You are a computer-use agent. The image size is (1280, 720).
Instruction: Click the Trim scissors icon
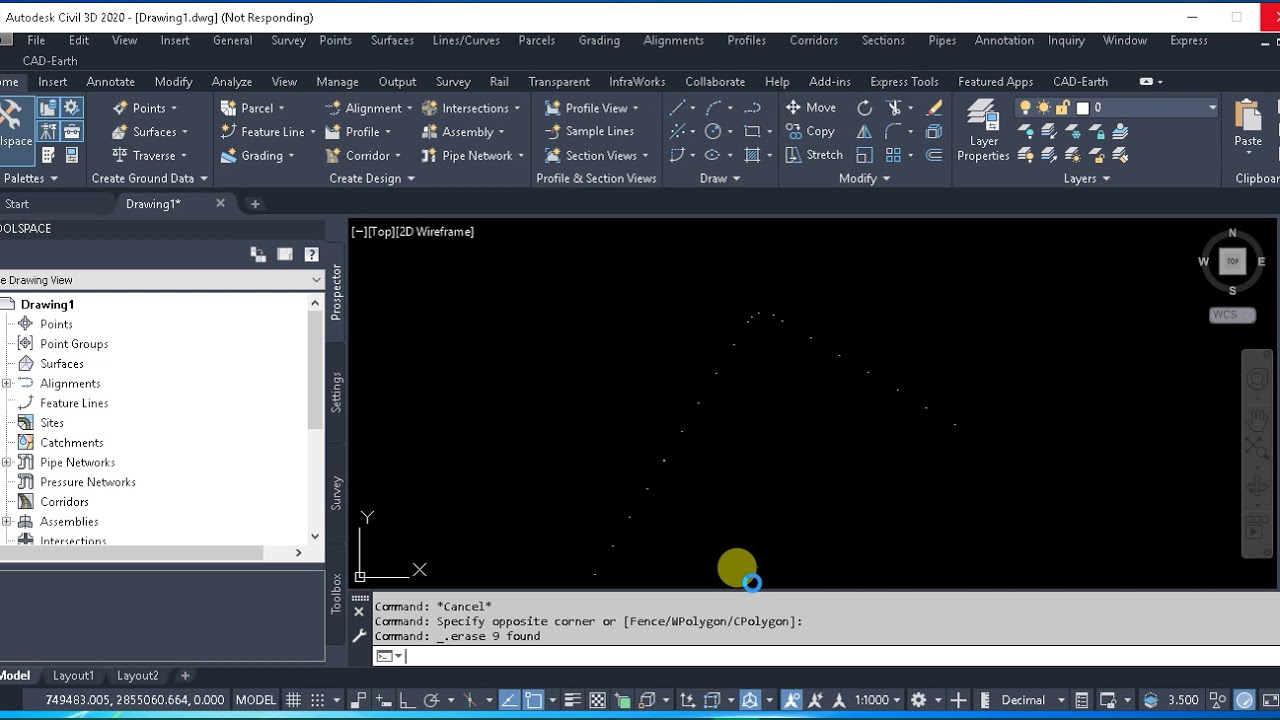pos(894,107)
